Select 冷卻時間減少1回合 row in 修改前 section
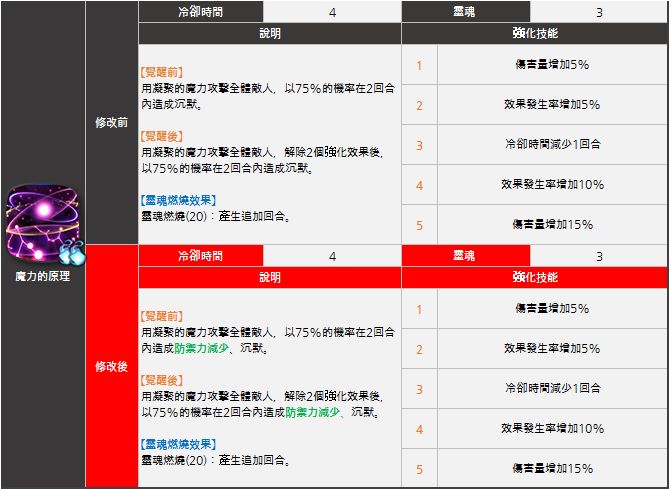 552,145
